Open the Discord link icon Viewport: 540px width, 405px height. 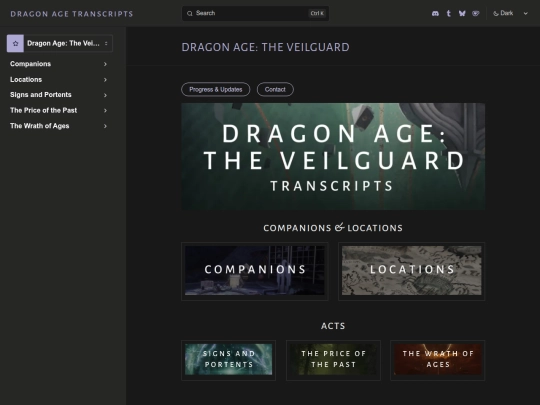(435, 13)
